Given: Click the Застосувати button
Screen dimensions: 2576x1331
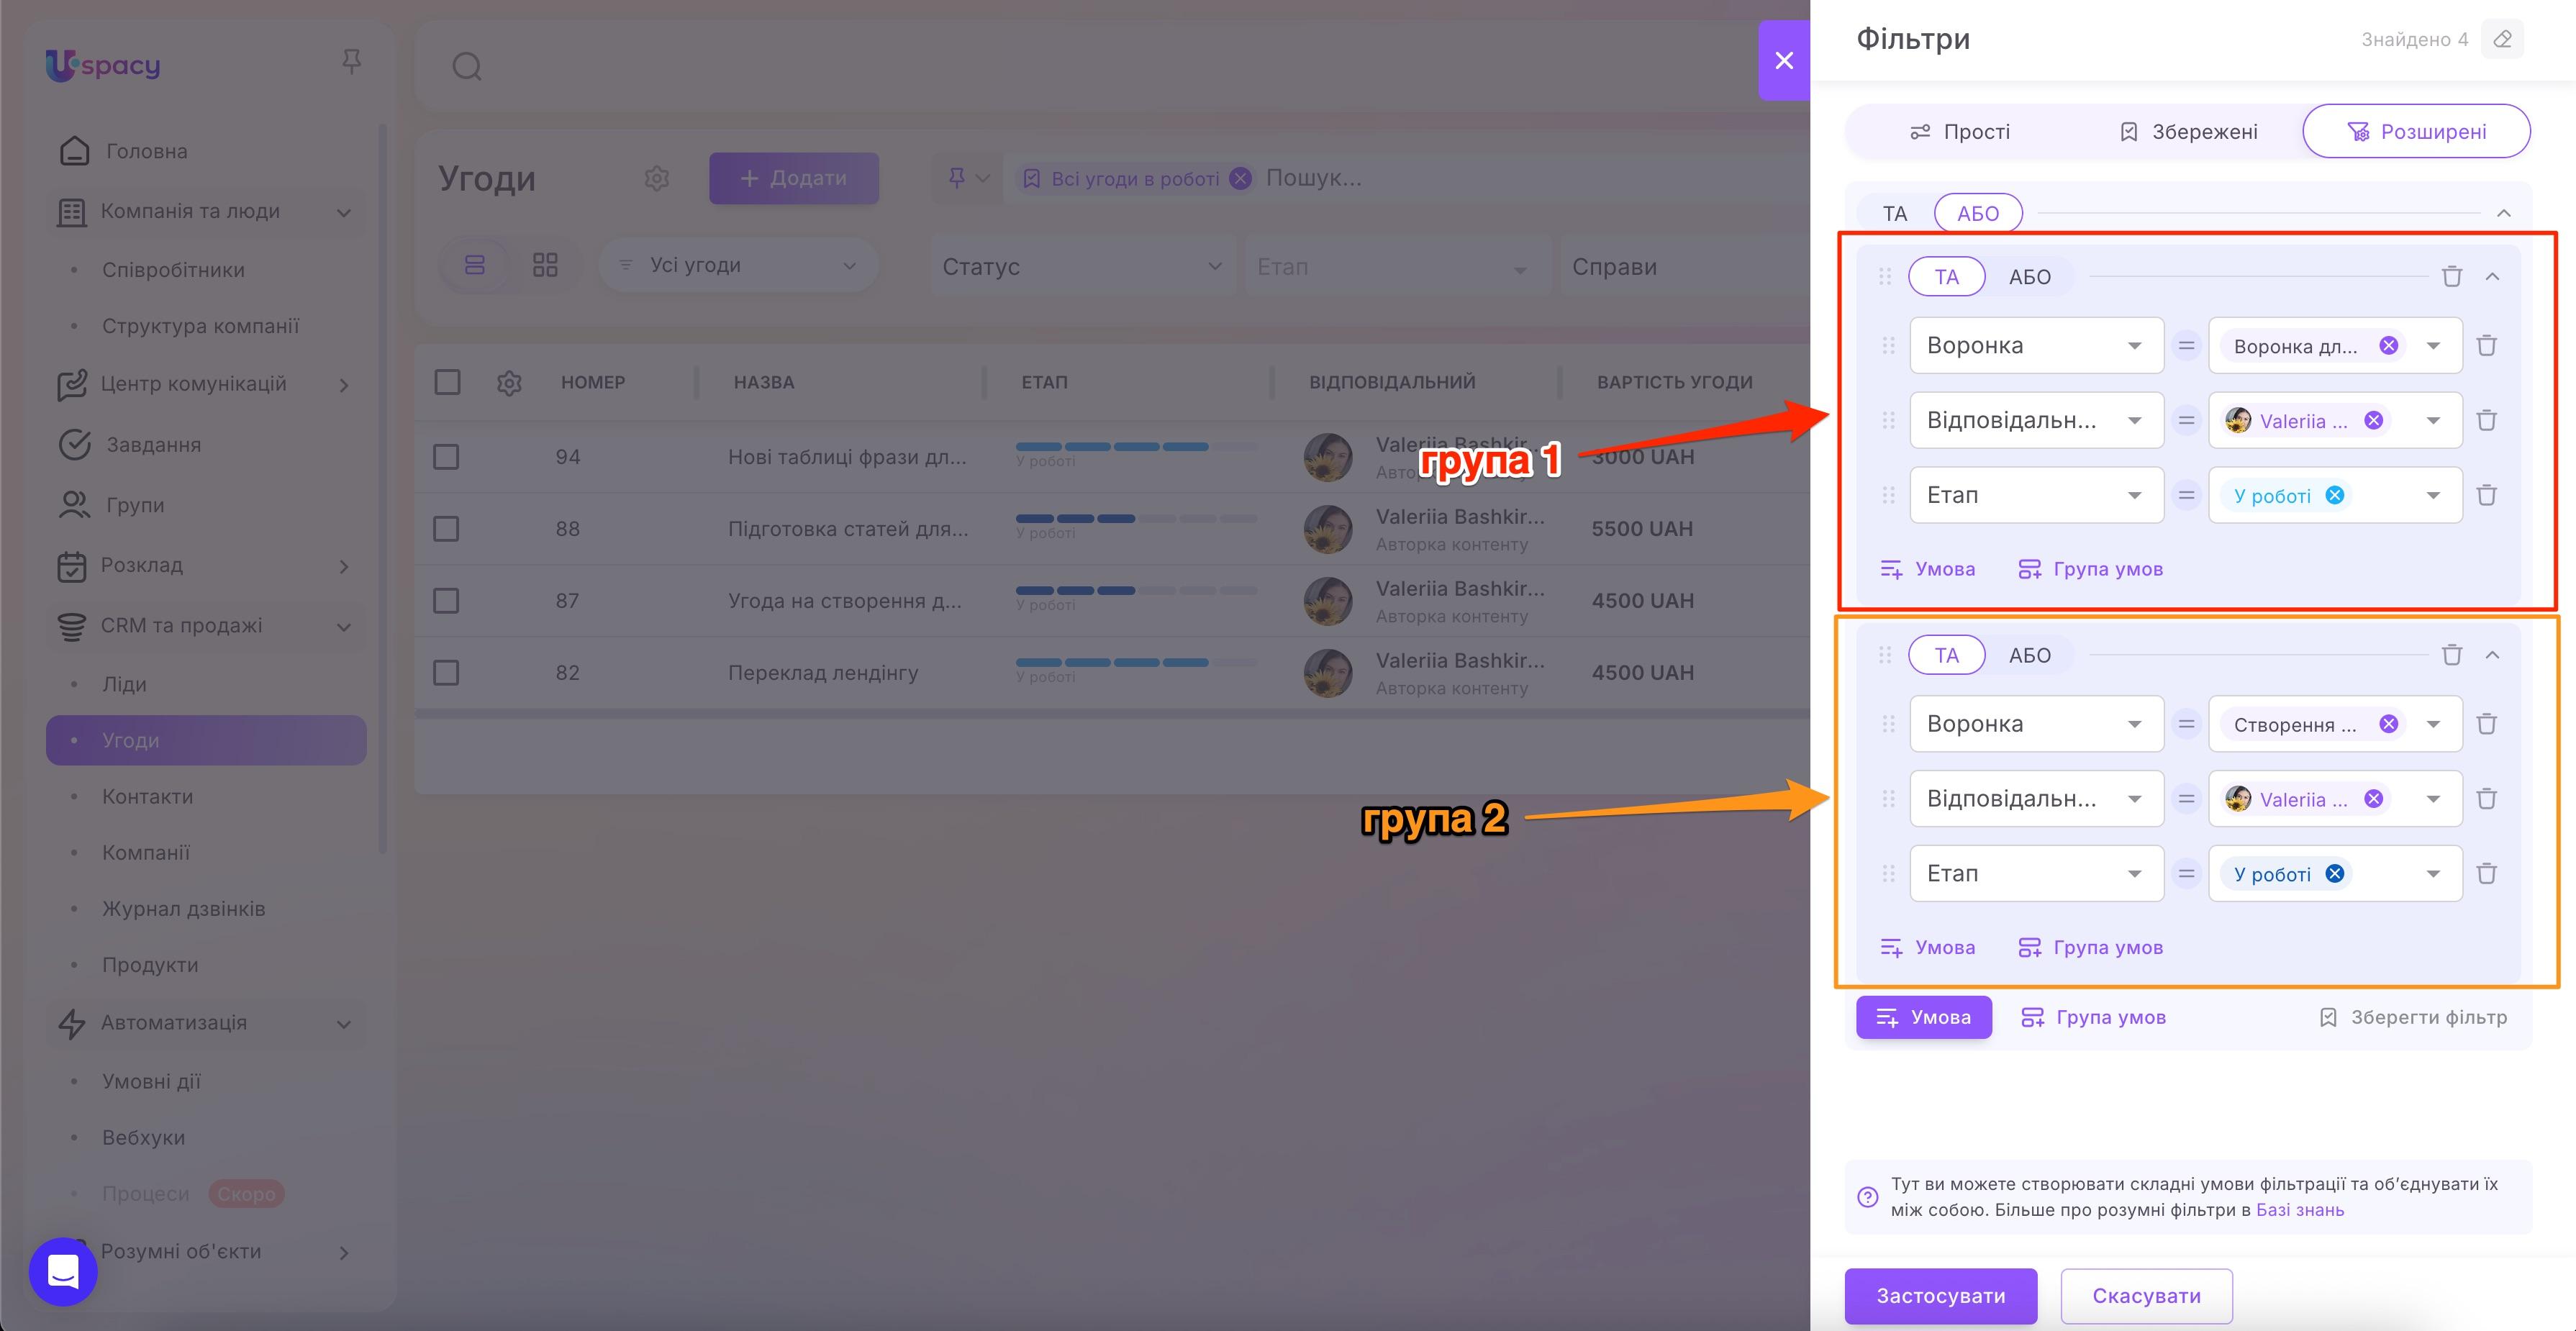Looking at the screenshot, I should (1940, 1296).
